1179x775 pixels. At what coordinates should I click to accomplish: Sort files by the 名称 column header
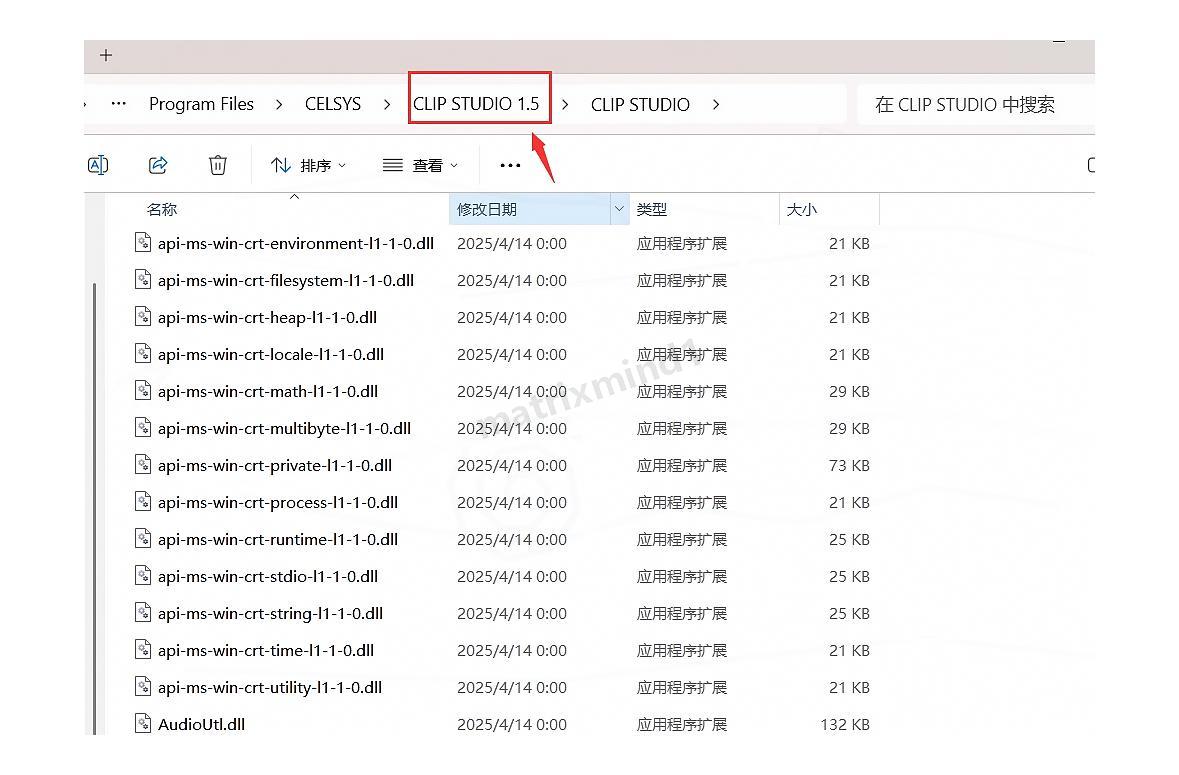click(x=162, y=210)
